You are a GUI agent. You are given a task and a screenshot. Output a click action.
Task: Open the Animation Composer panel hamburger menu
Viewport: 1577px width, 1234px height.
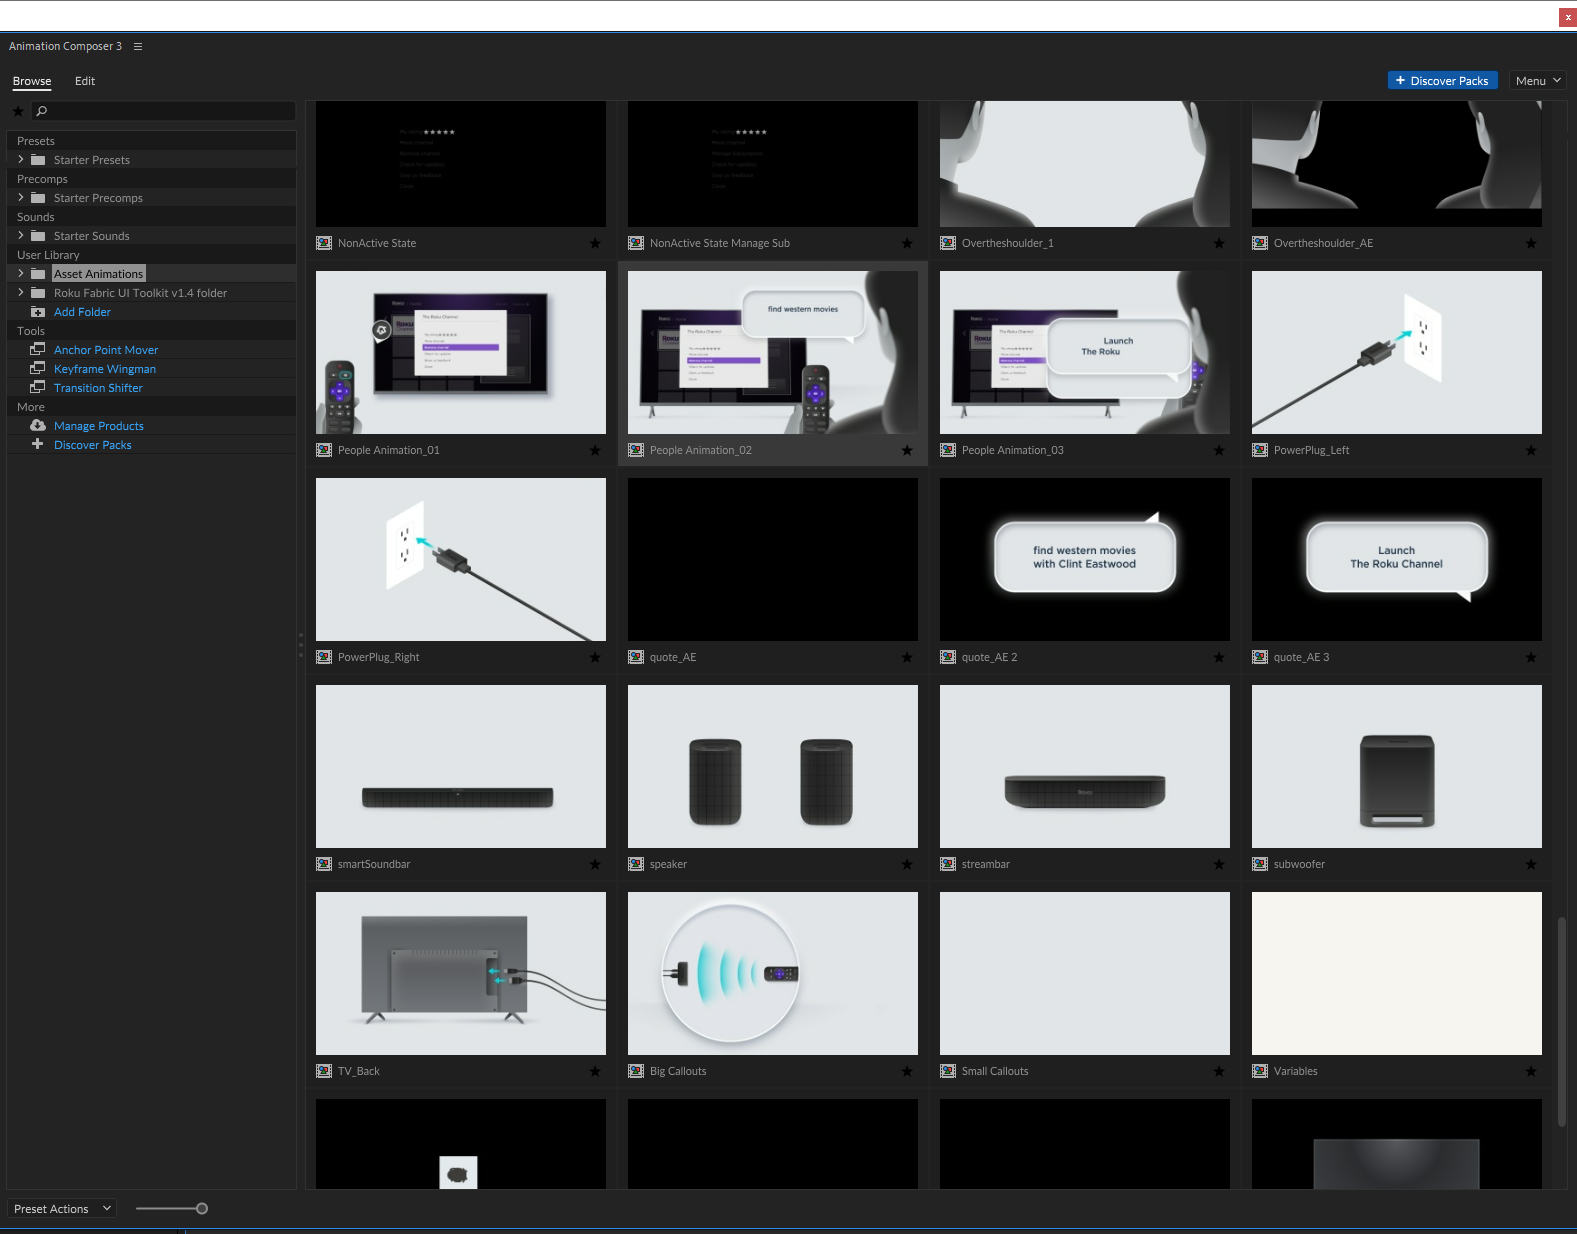coord(138,46)
